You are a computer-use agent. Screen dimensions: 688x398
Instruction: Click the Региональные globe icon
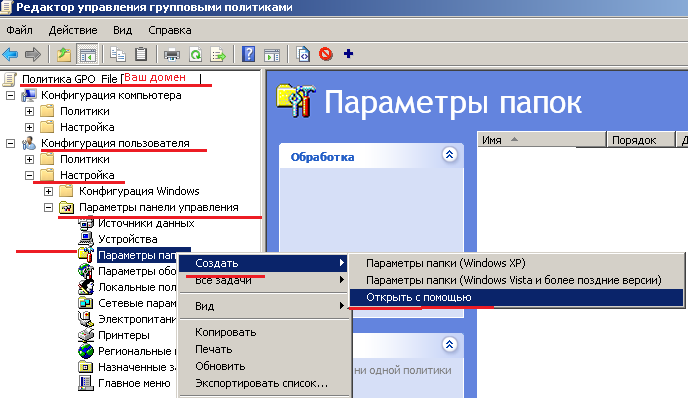86,351
